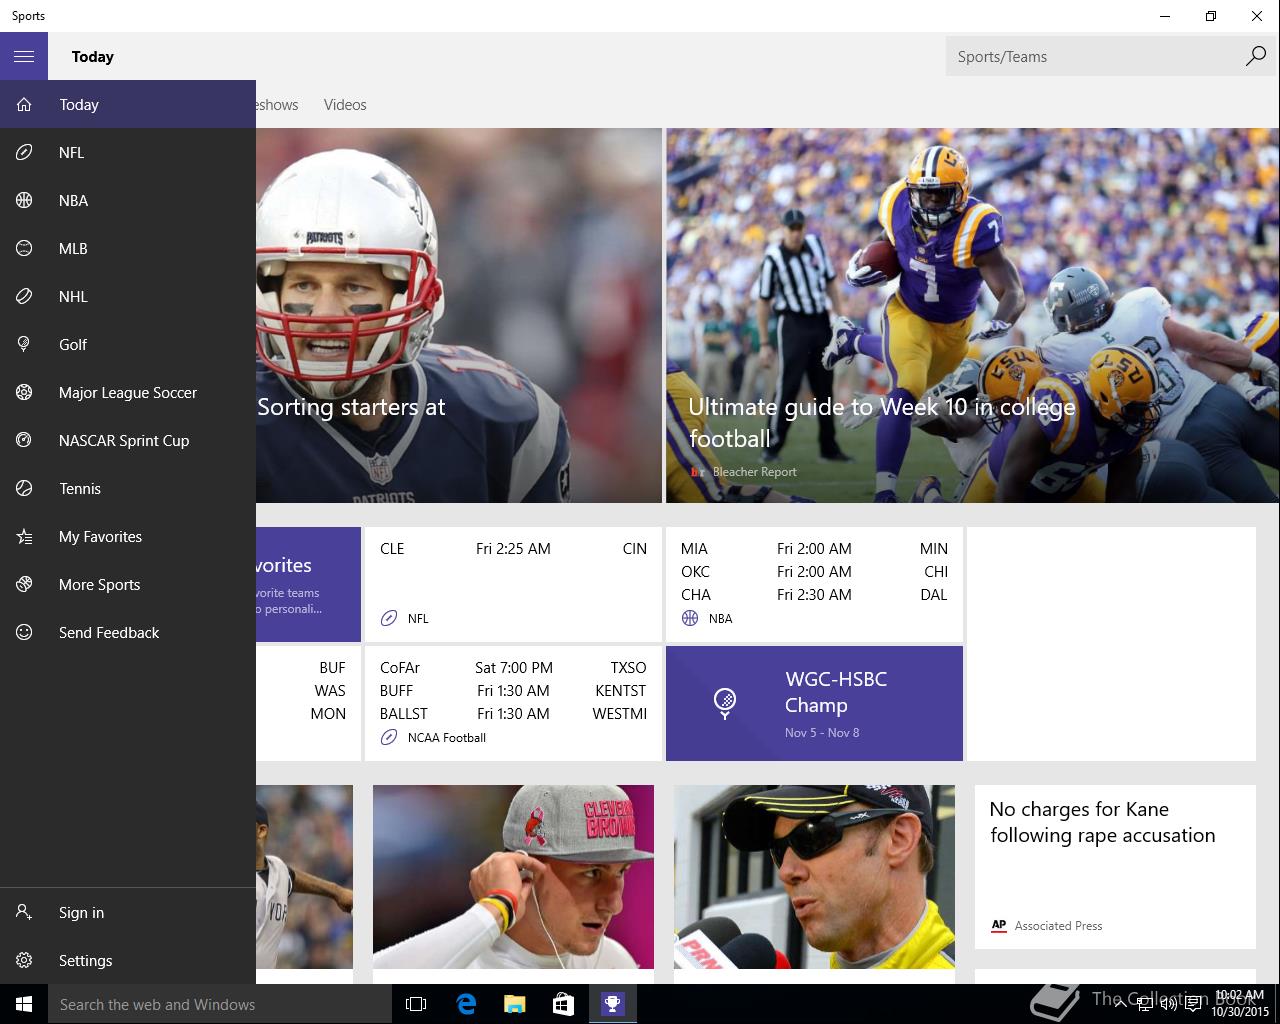
Task: Select the NHL hockey icon
Action: [24, 296]
